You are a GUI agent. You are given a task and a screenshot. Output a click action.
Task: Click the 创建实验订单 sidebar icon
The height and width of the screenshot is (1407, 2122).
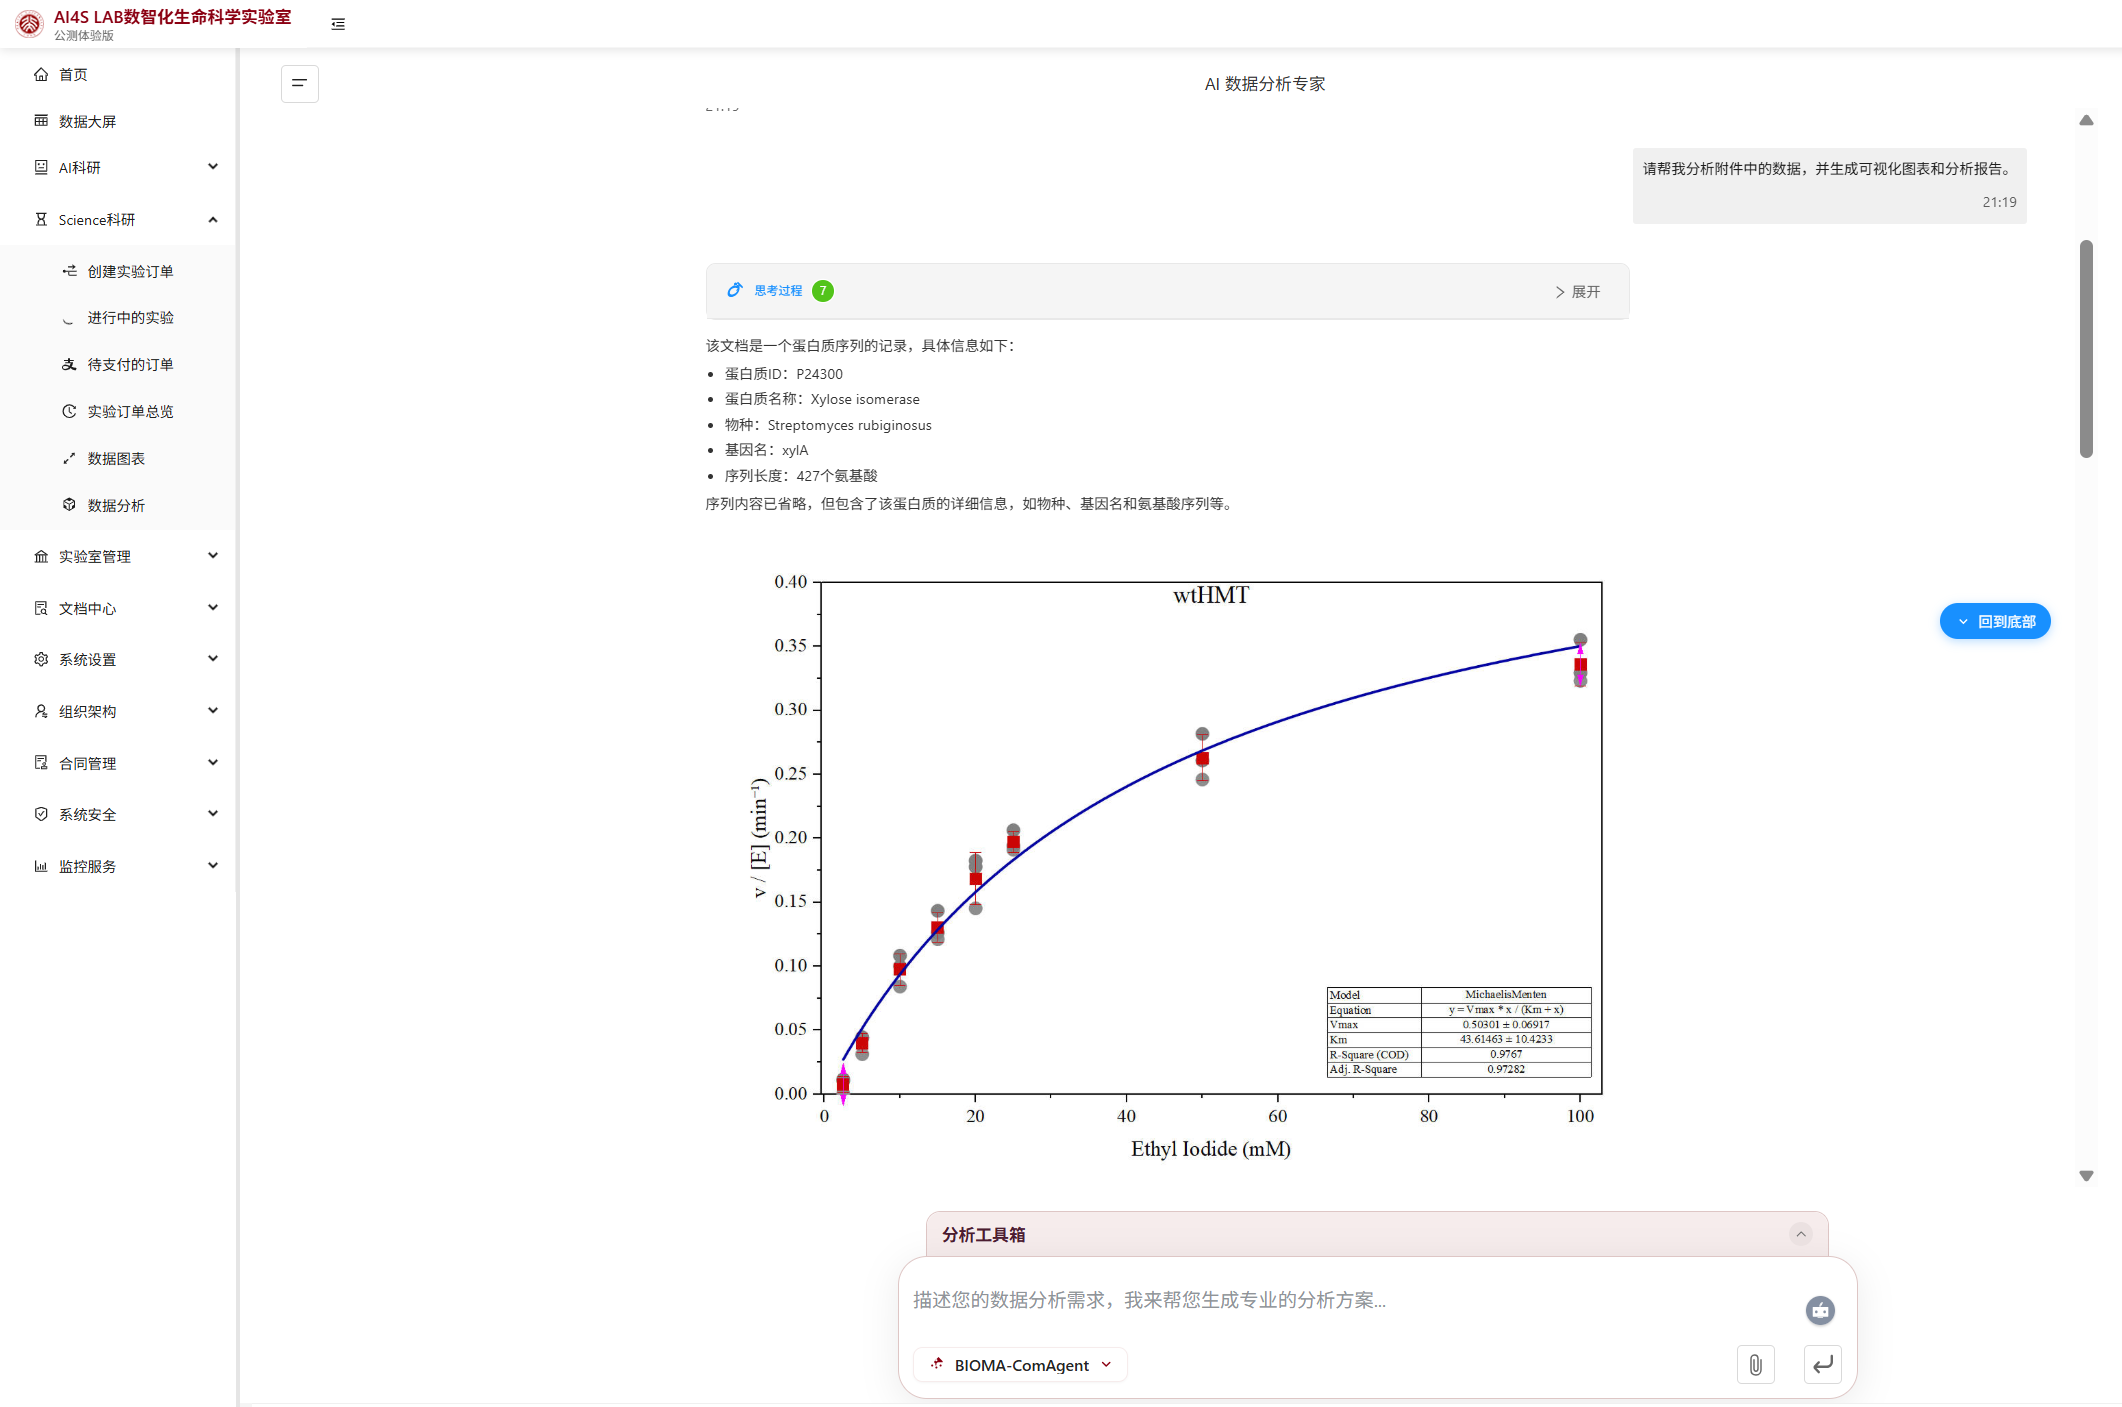pos(69,270)
